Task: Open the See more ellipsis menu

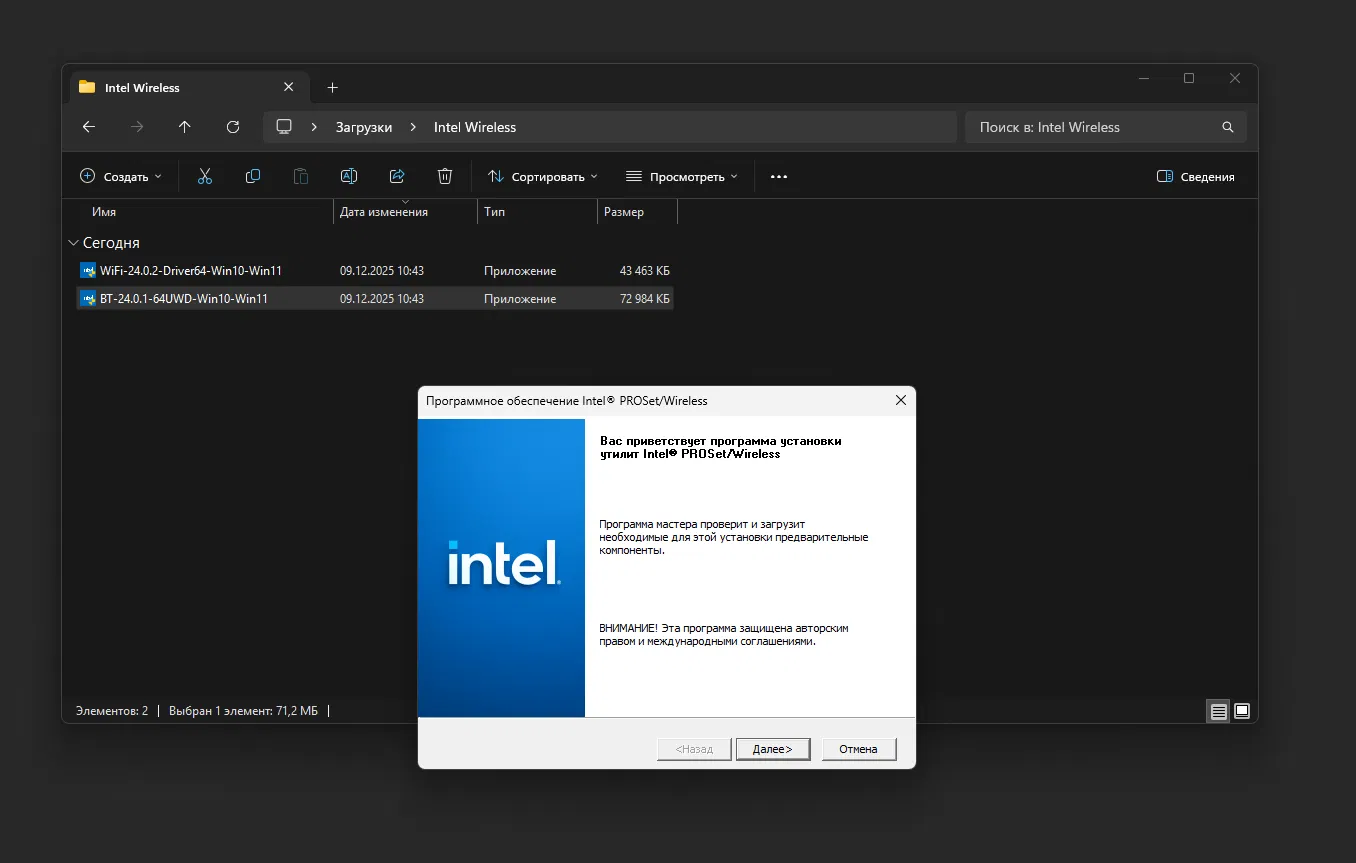Action: pyautogui.click(x=779, y=176)
